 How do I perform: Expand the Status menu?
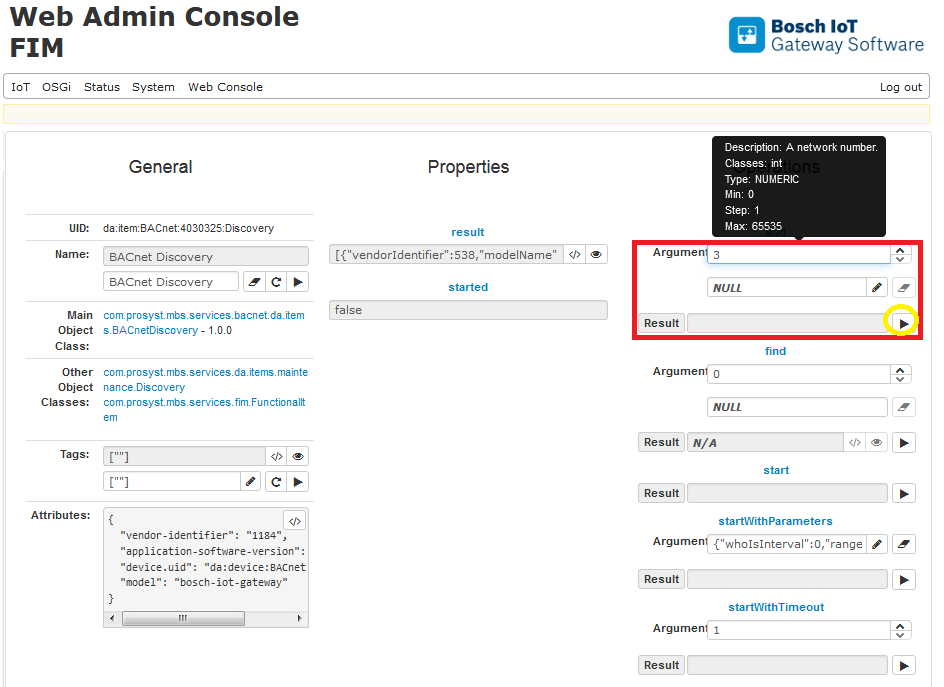click(x=102, y=87)
